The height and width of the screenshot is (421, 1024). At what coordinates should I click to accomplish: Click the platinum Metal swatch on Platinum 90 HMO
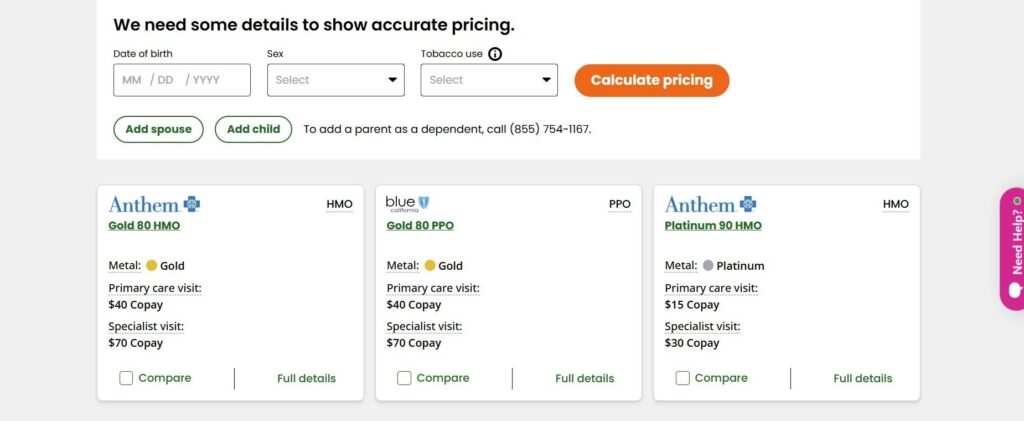(708, 266)
